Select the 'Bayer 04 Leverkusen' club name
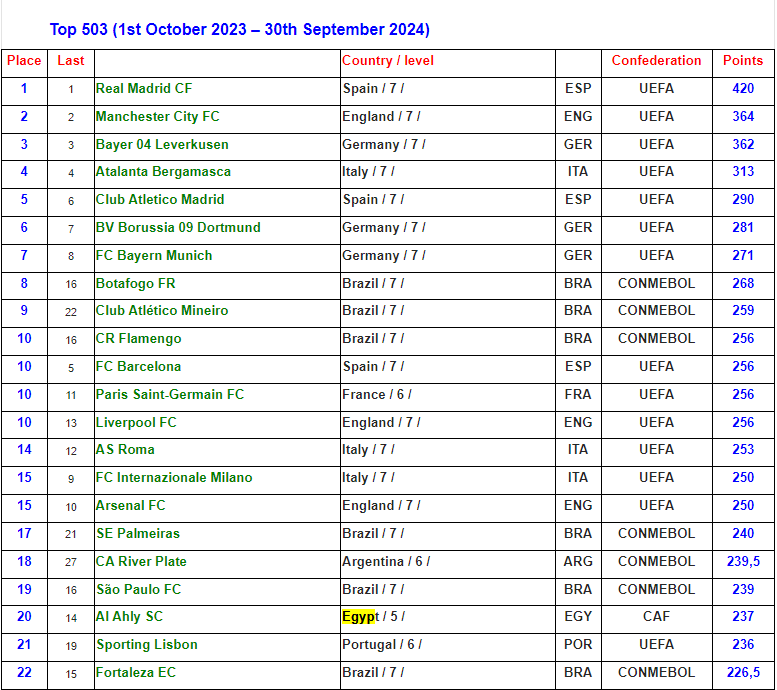This screenshot has height=690, width=777. tap(162, 145)
